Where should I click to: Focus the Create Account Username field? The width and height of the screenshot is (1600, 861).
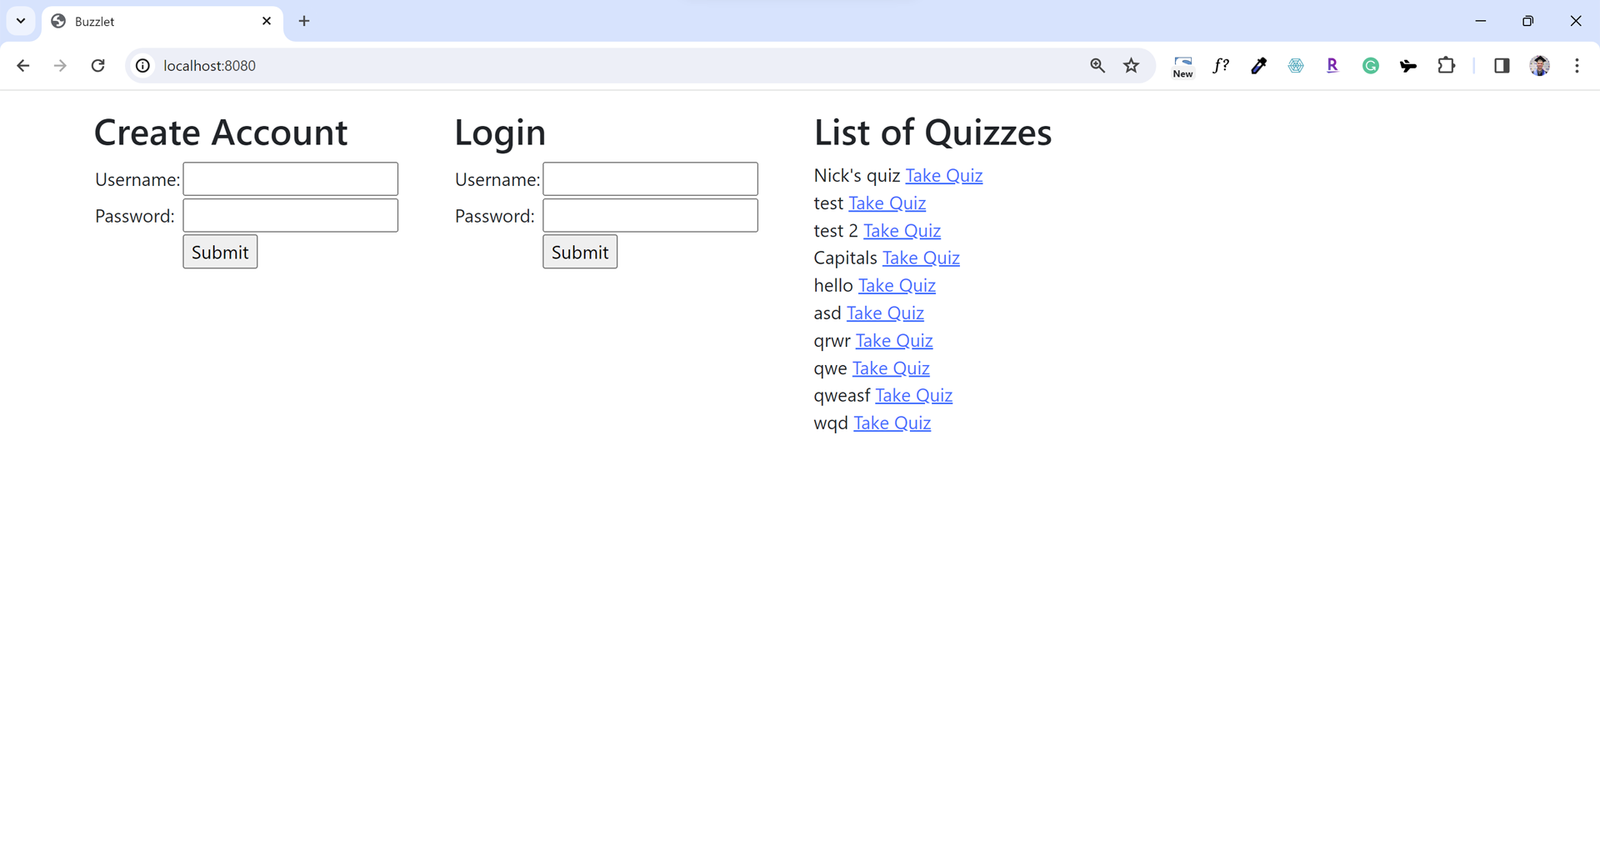[290, 179]
